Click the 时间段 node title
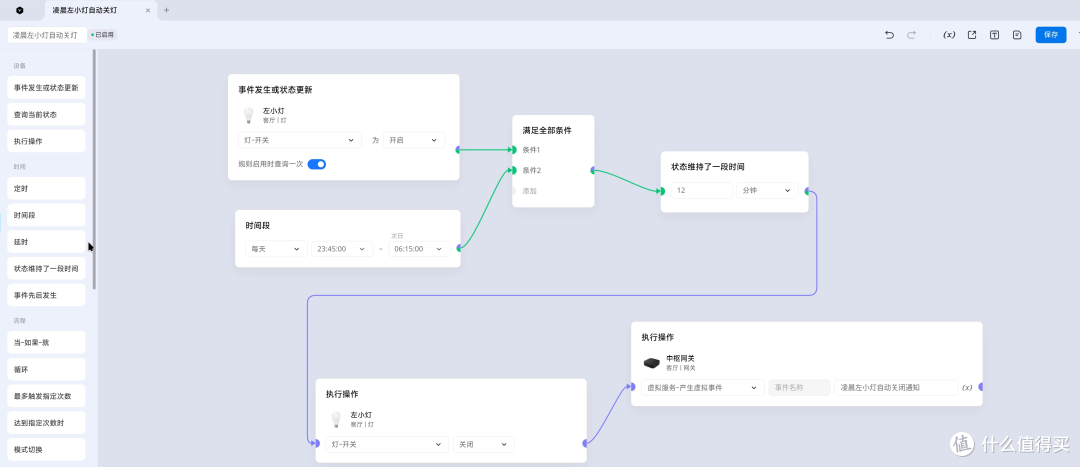1080x467 pixels. coord(258,225)
